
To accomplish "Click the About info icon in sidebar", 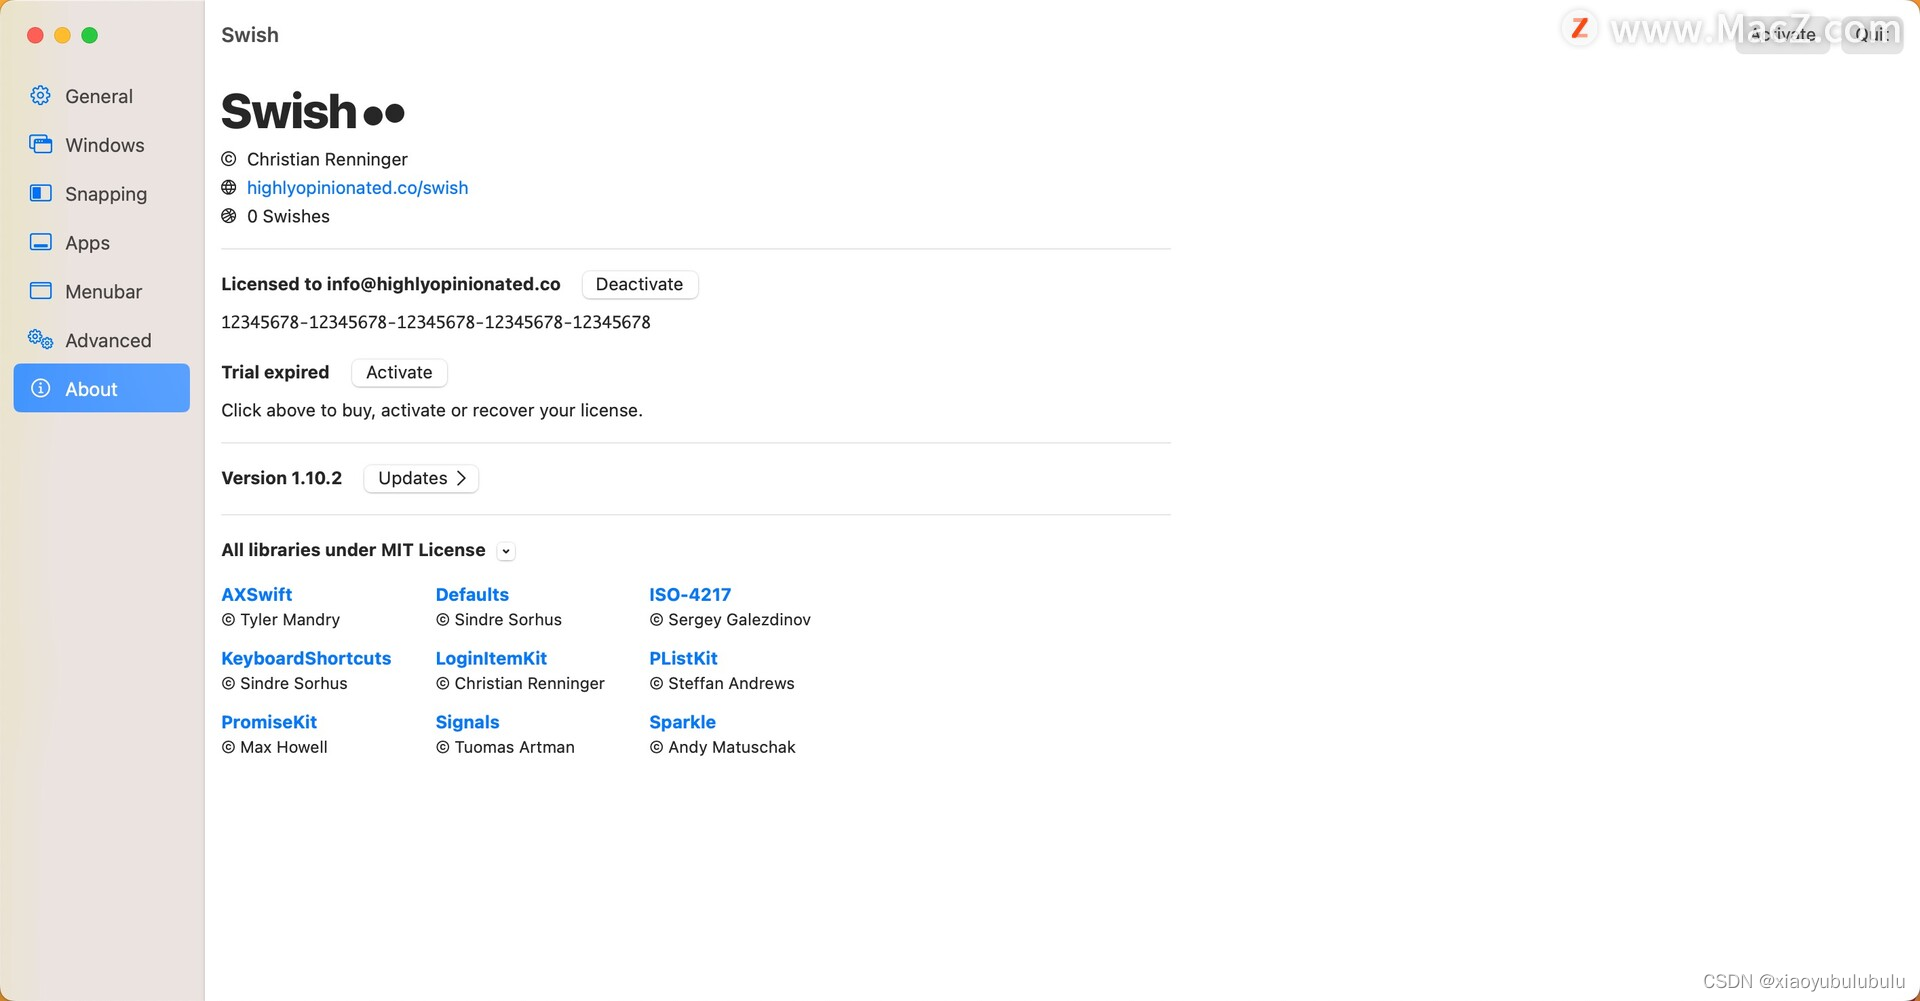I will click(x=40, y=389).
